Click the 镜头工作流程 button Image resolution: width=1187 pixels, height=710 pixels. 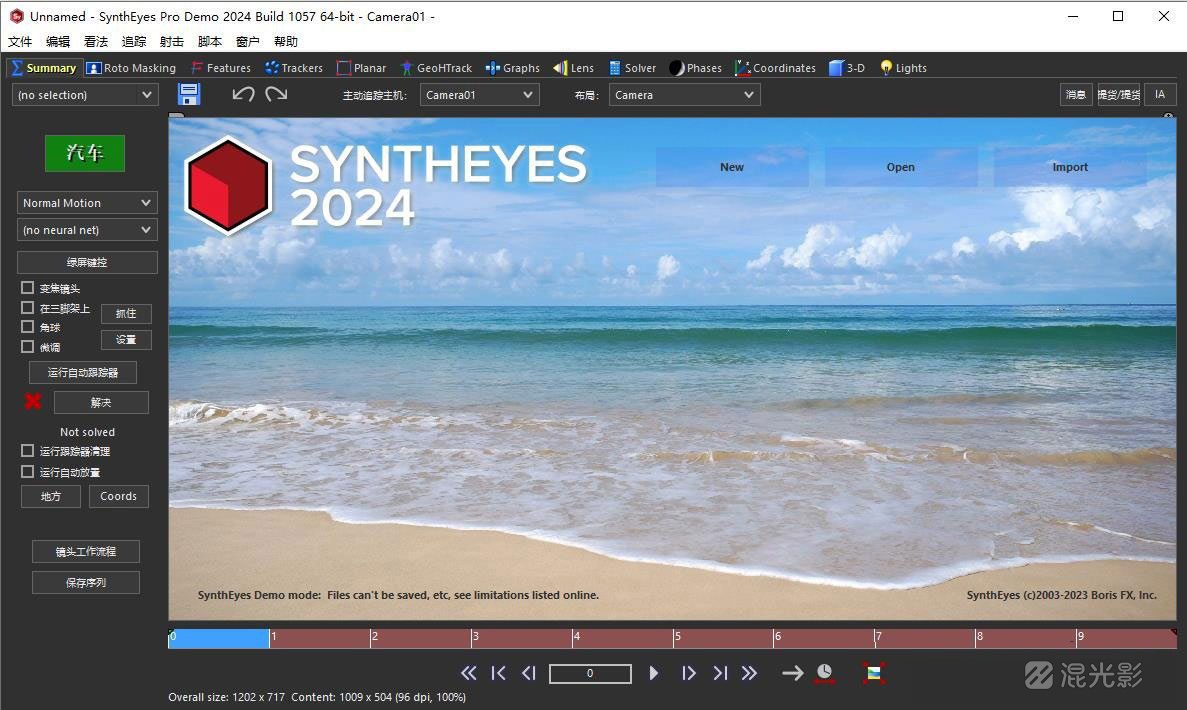86,552
